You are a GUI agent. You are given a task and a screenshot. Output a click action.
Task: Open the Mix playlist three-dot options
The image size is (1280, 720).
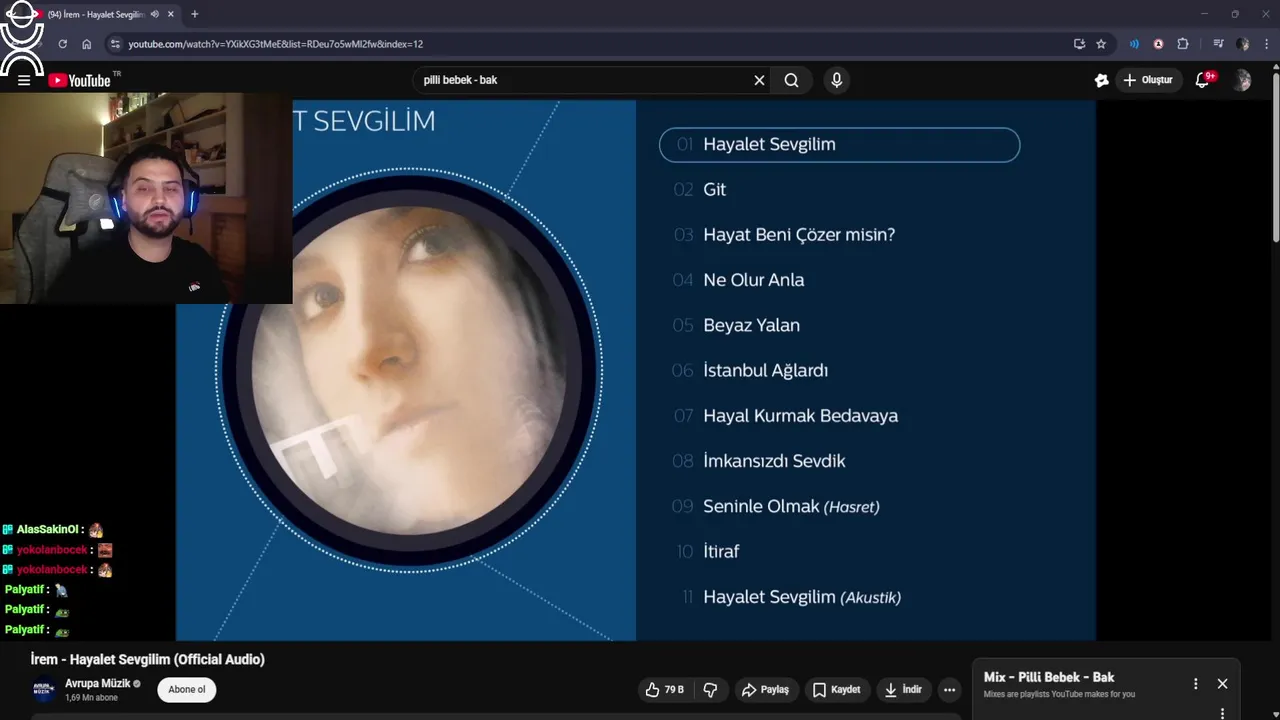click(1195, 684)
